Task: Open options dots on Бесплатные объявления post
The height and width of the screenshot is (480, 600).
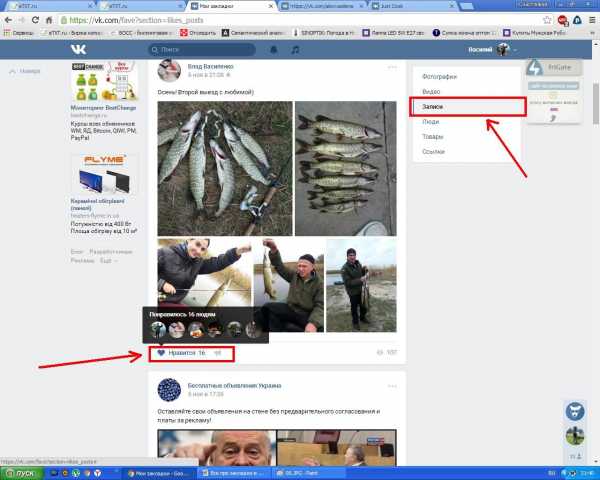Action: coord(392,386)
